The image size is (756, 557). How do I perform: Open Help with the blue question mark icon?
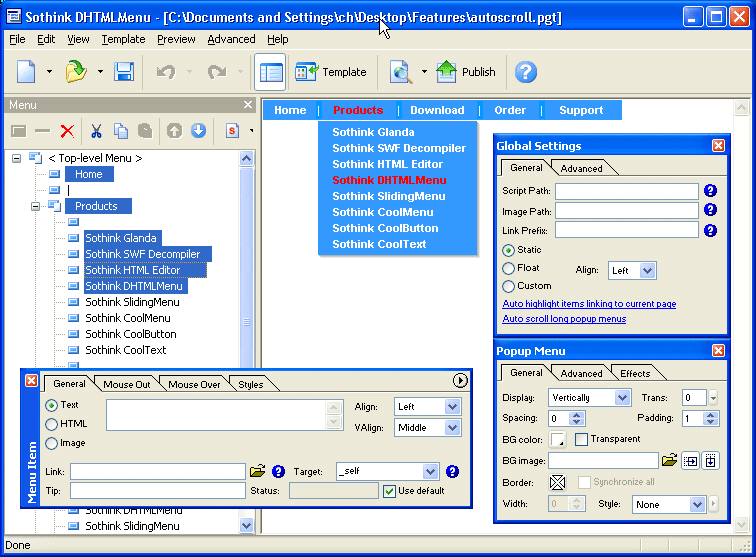[x=526, y=72]
